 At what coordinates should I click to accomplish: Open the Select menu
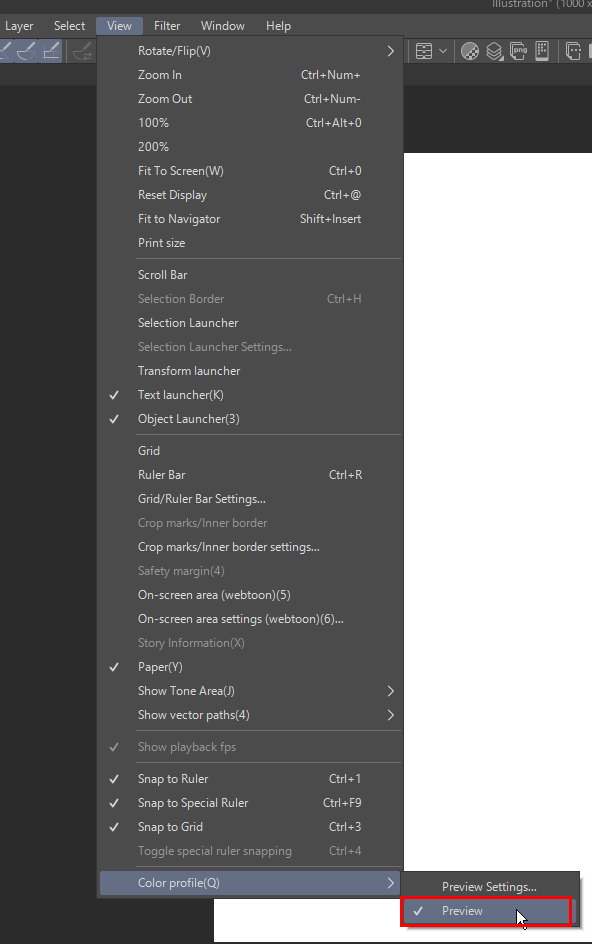tap(69, 26)
